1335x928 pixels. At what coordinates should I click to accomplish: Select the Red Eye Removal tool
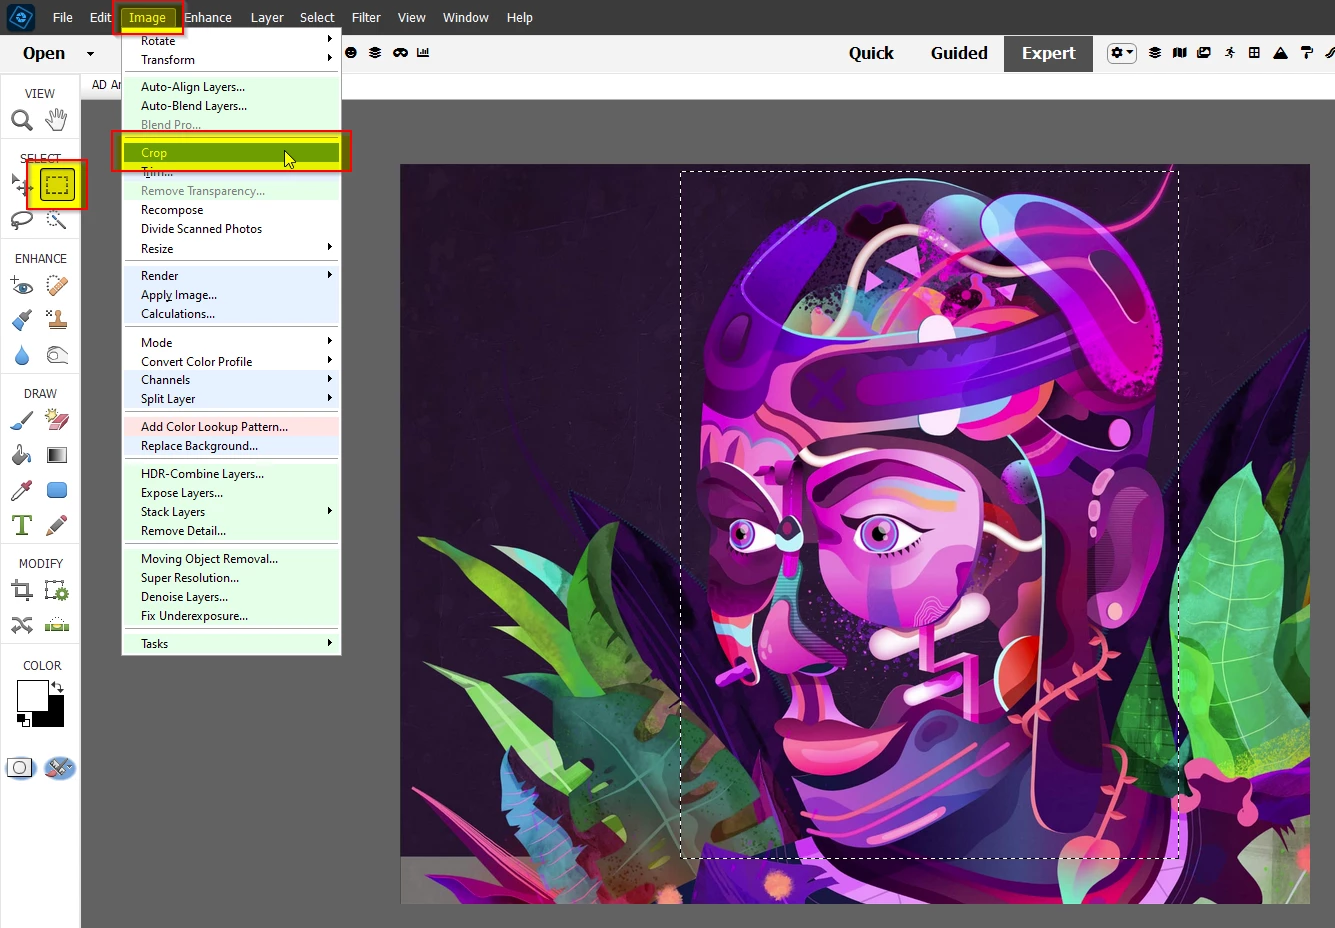pos(22,287)
